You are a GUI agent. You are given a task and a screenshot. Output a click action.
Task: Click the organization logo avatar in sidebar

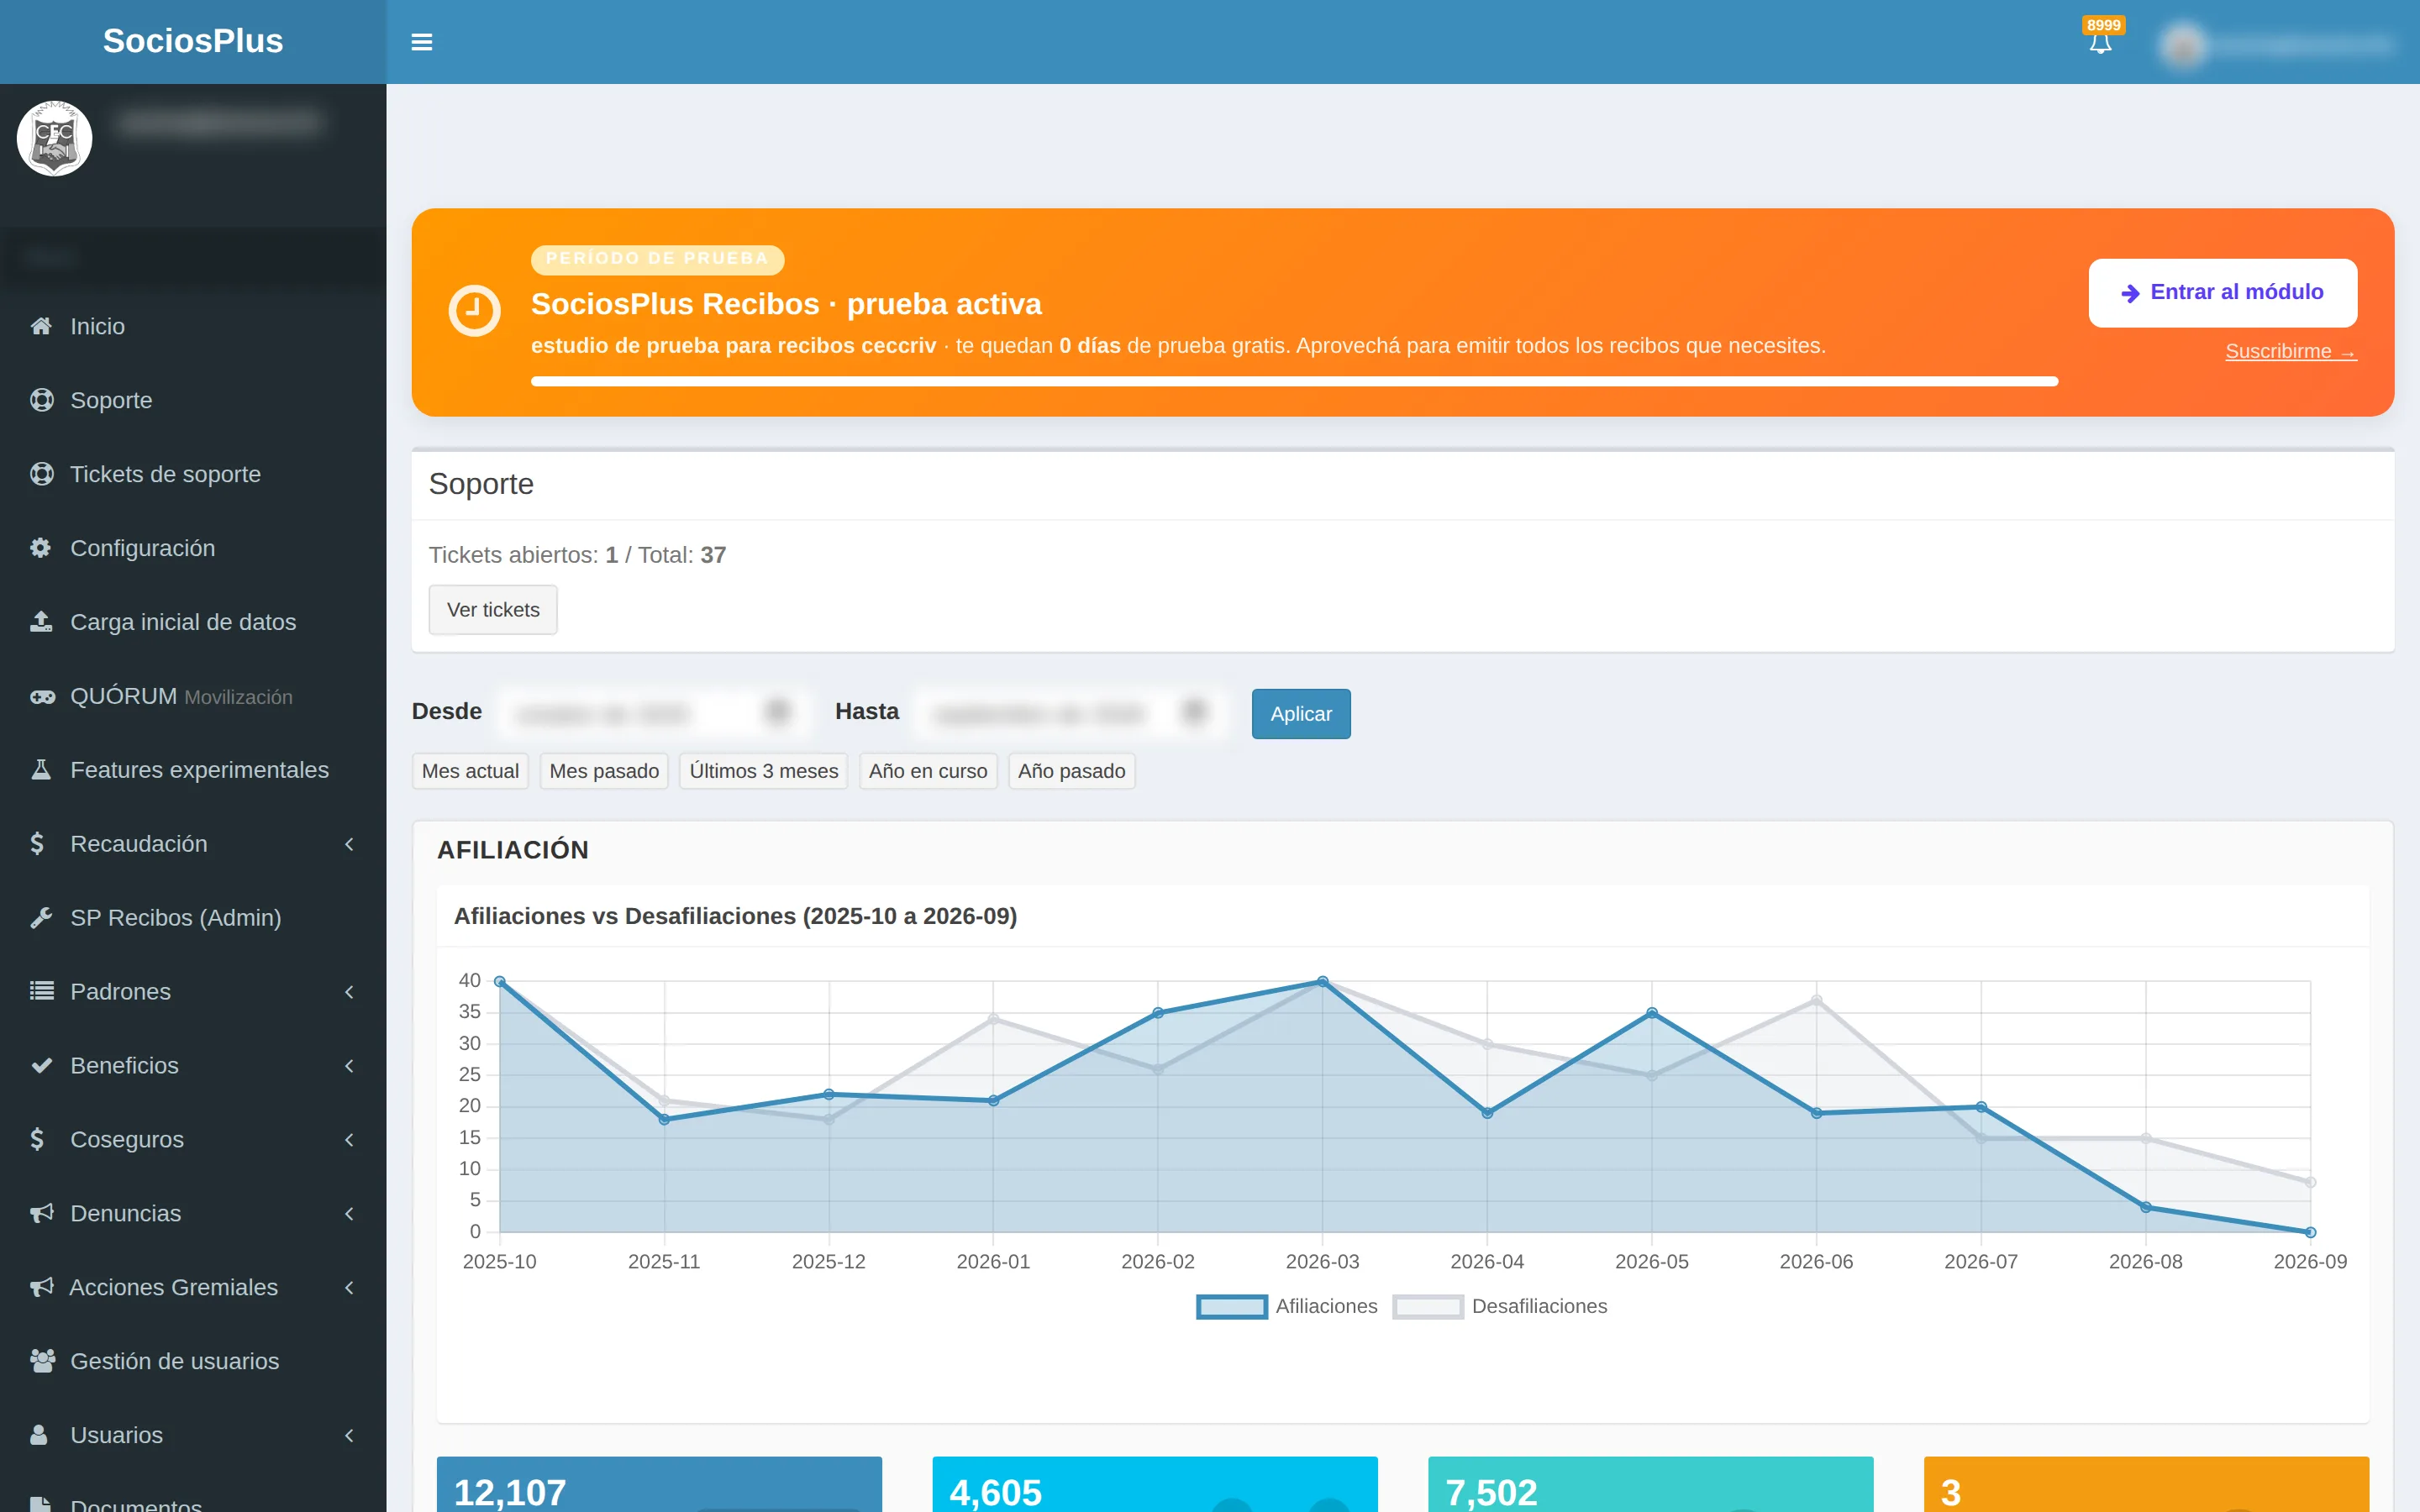click(x=55, y=138)
